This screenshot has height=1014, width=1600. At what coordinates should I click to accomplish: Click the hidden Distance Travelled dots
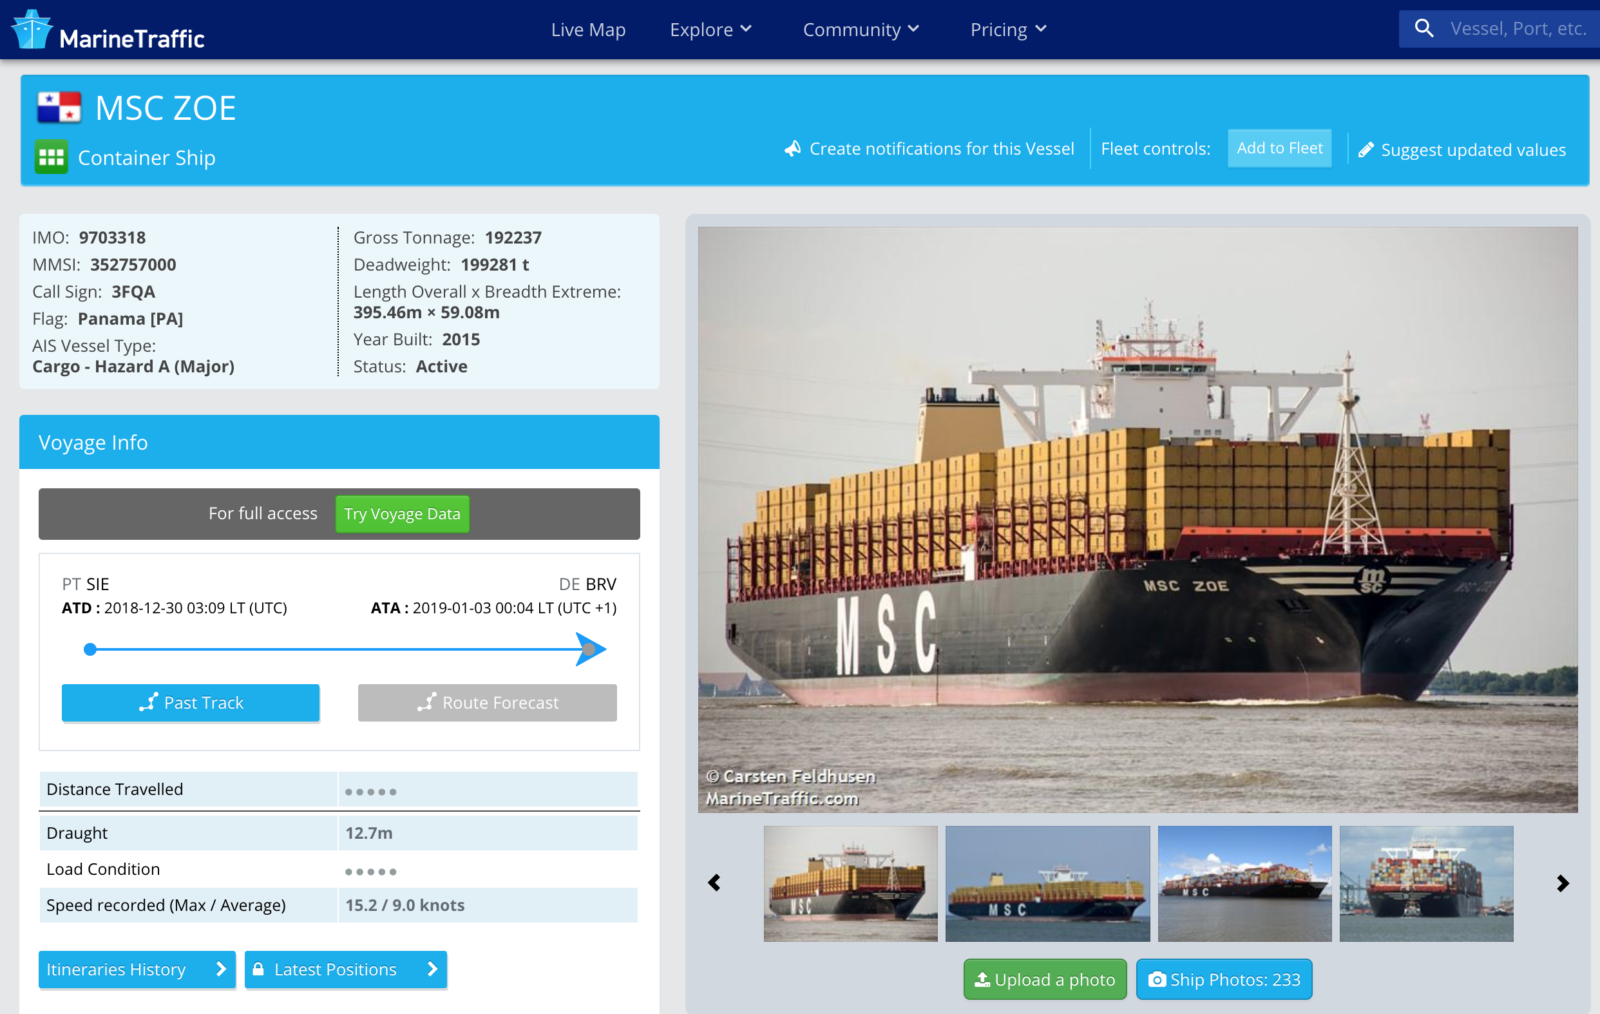point(371,792)
